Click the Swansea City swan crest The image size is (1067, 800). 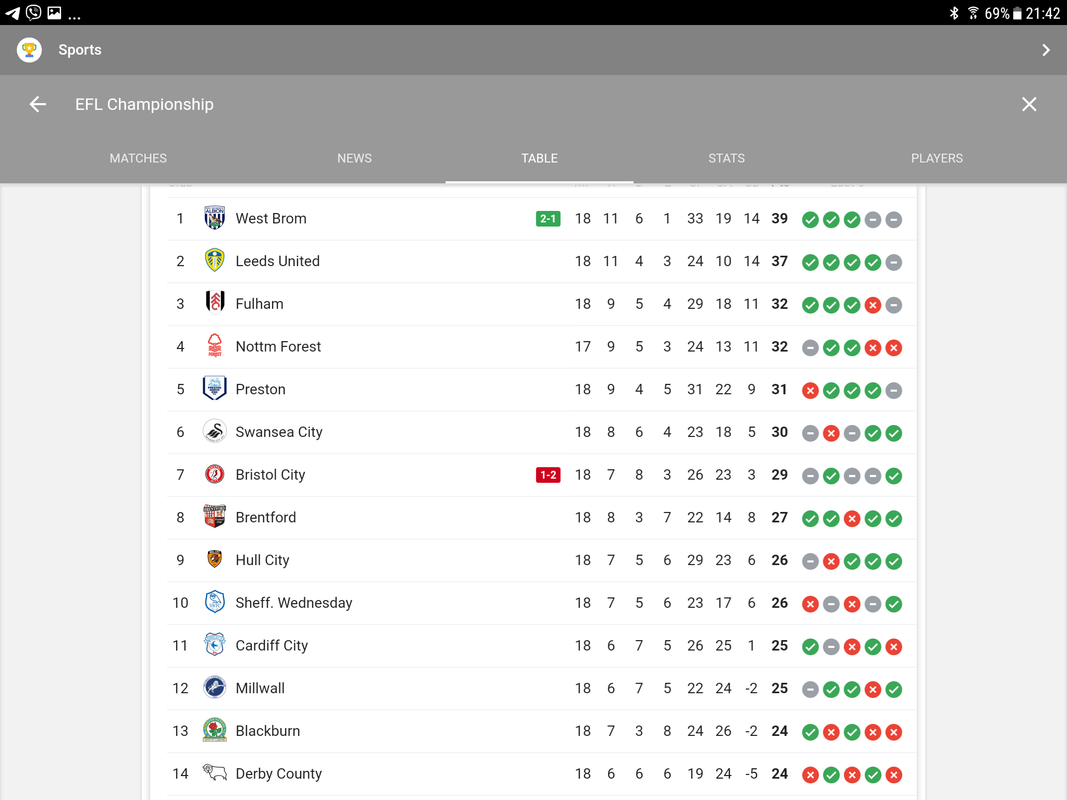pyautogui.click(x=214, y=431)
